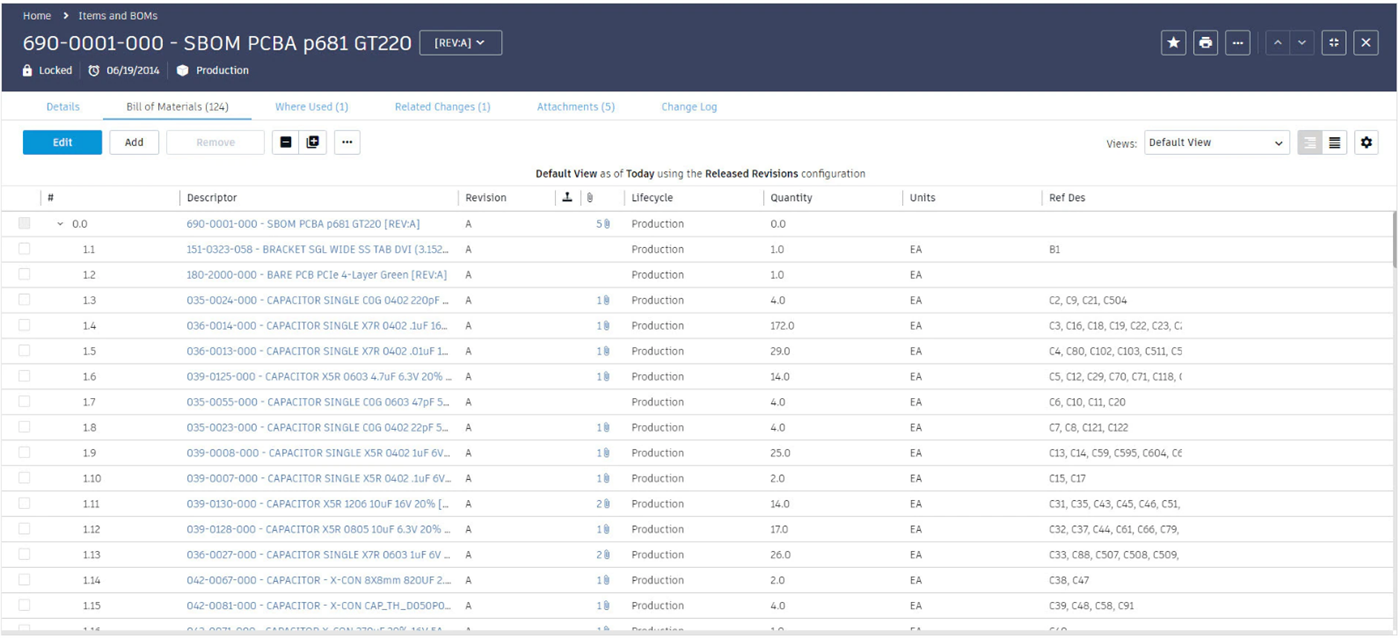The height and width of the screenshot is (638, 1400).
Task: Open the REV:A revision dropdown
Action: tap(460, 43)
